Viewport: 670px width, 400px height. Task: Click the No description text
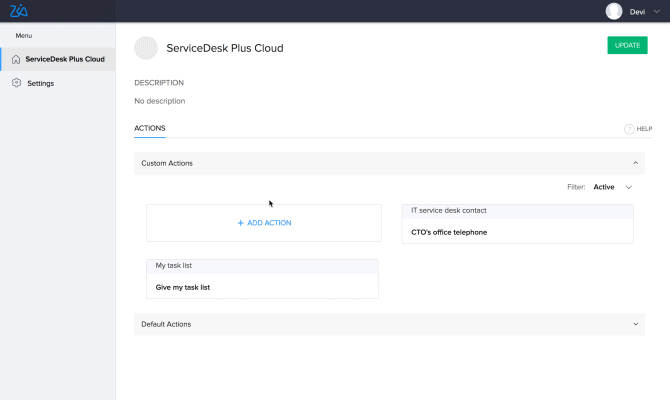pos(159,101)
